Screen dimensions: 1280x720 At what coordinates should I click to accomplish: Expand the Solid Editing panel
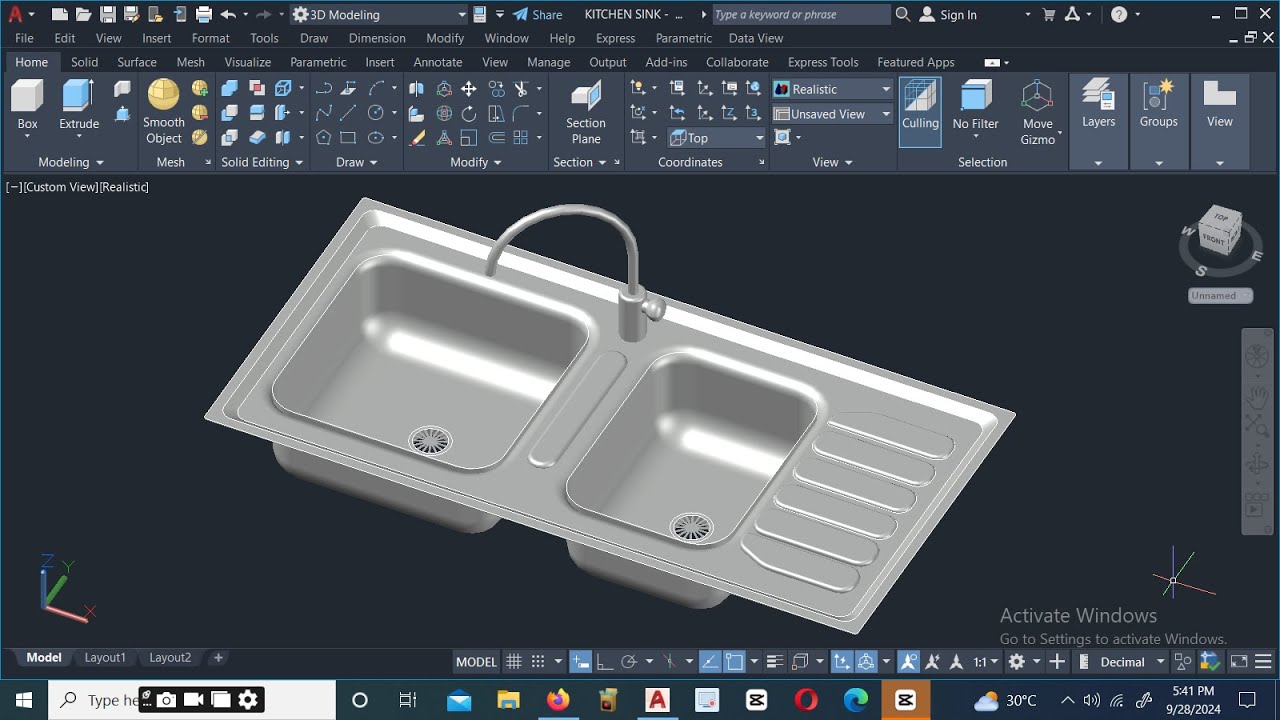pyautogui.click(x=262, y=162)
